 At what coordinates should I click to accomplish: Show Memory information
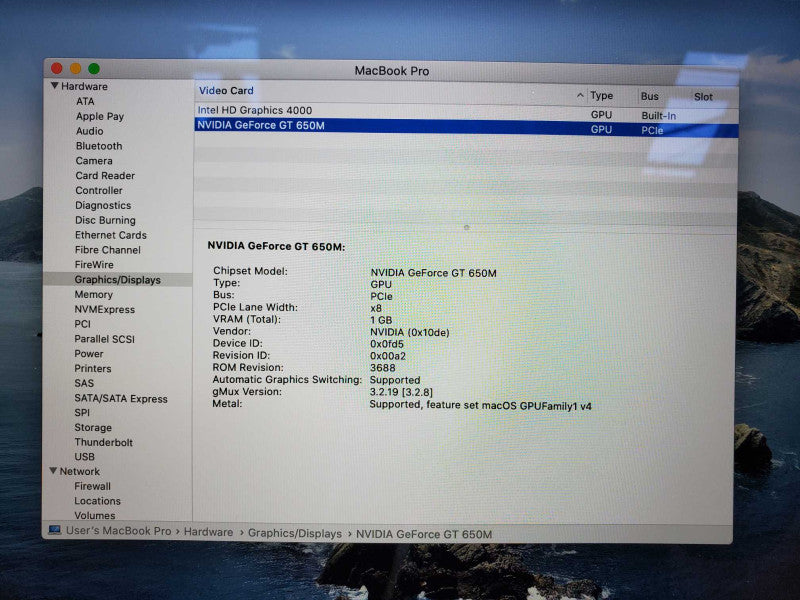[93, 294]
